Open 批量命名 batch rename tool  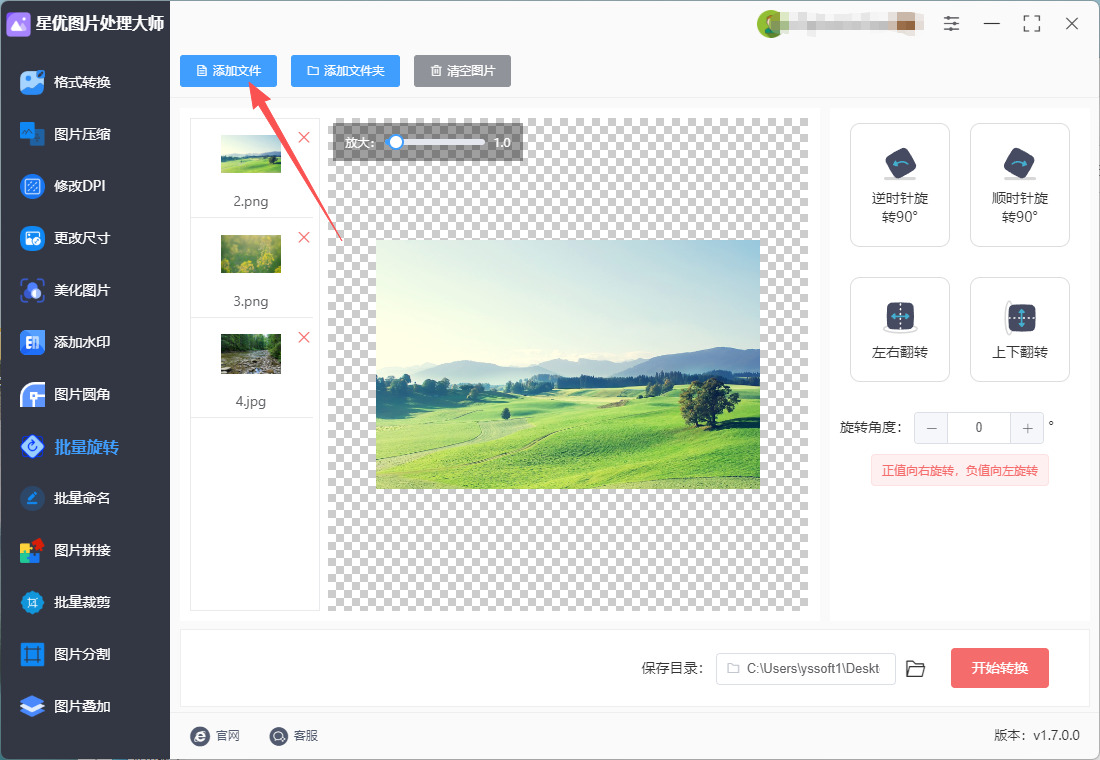tap(66, 498)
